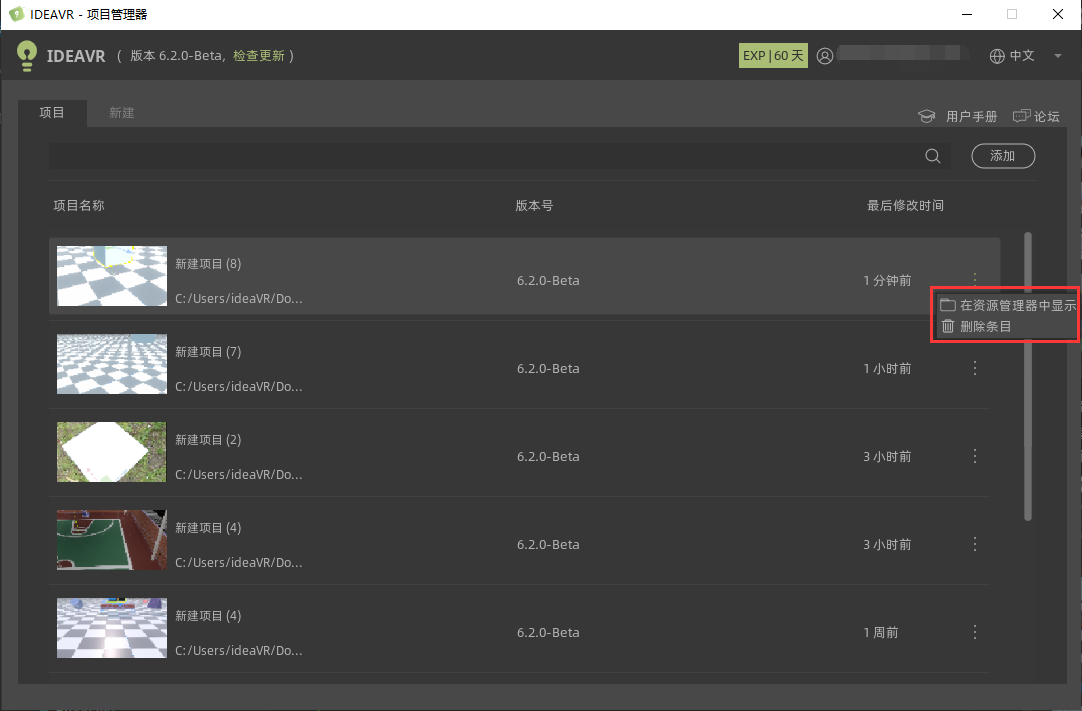1082x711 pixels.
Task: Click the EXP 60 天 trial badge
Action: [773, 56]
